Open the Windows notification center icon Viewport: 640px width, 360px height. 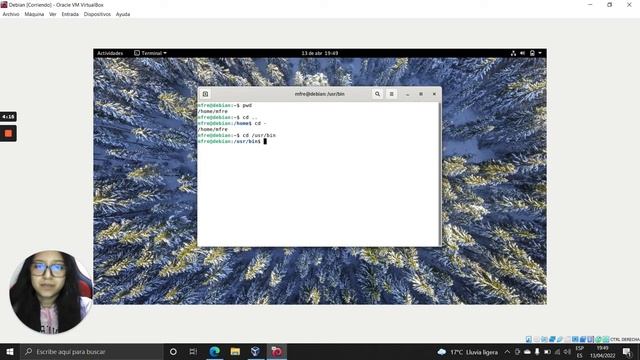pos(627,352)
